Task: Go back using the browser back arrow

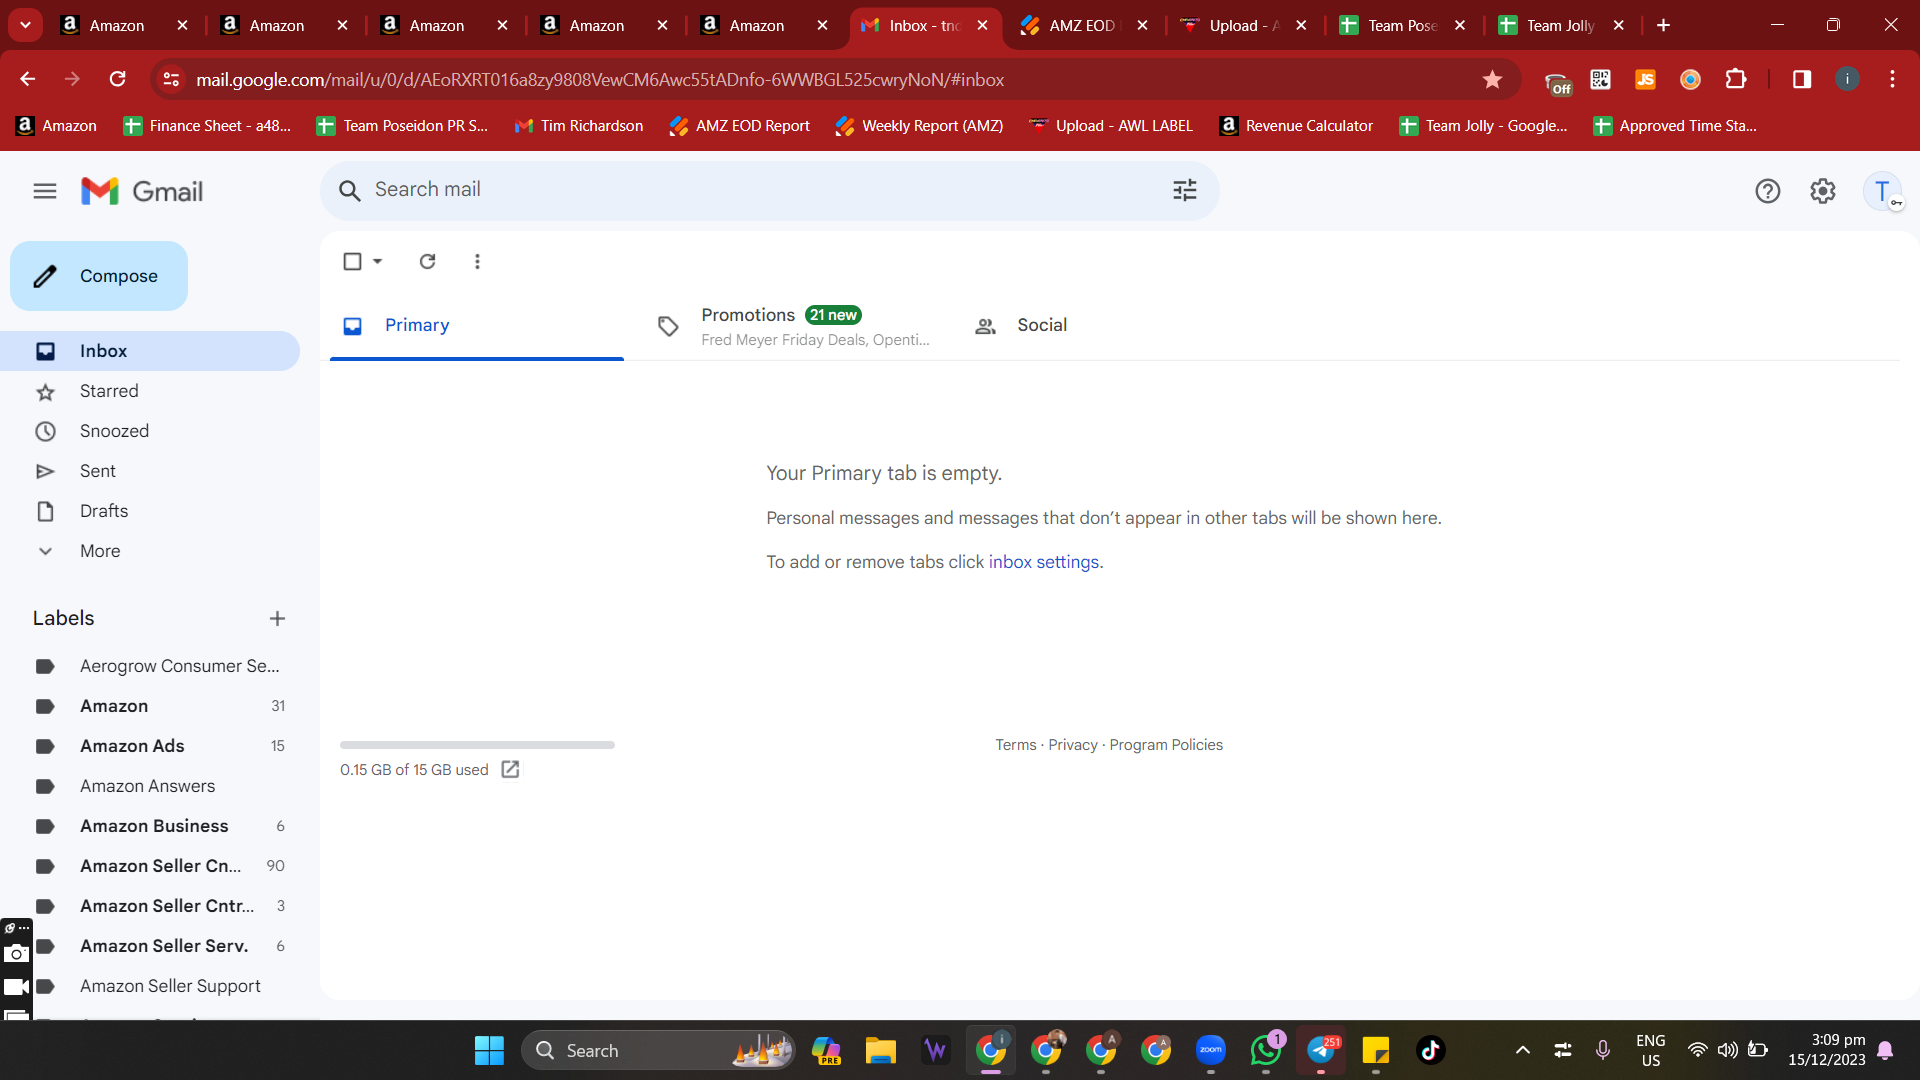Action: tap(28, 79)
